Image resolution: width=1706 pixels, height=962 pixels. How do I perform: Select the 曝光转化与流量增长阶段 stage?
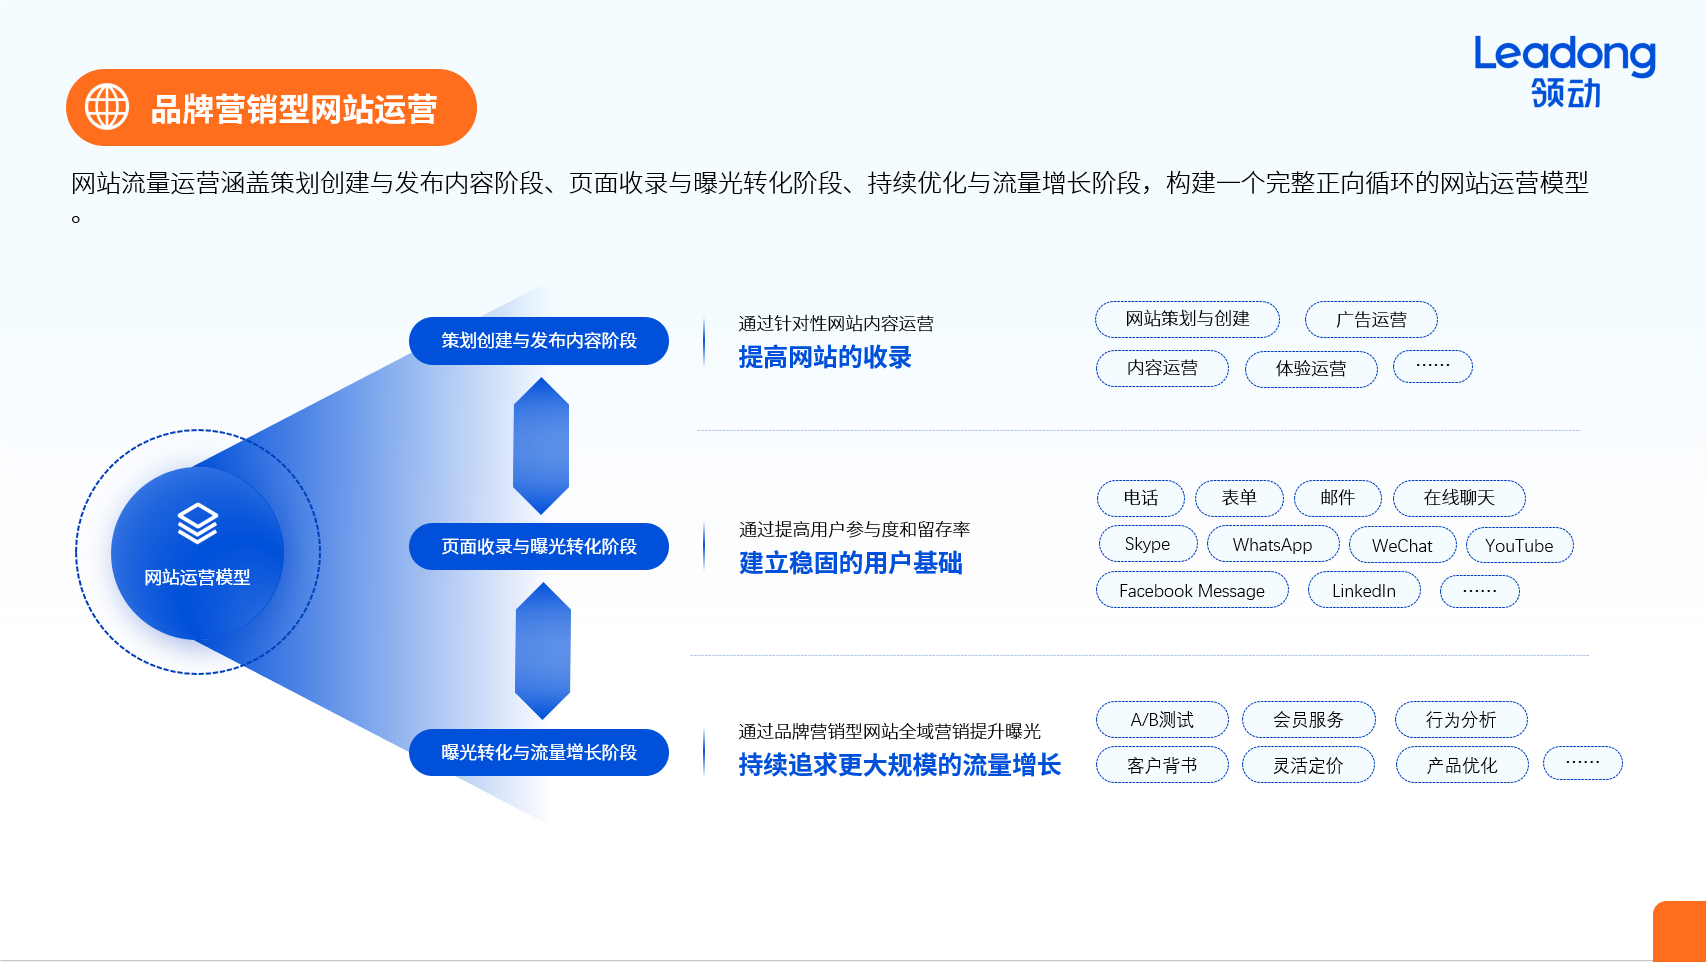(x=538, y=752)
